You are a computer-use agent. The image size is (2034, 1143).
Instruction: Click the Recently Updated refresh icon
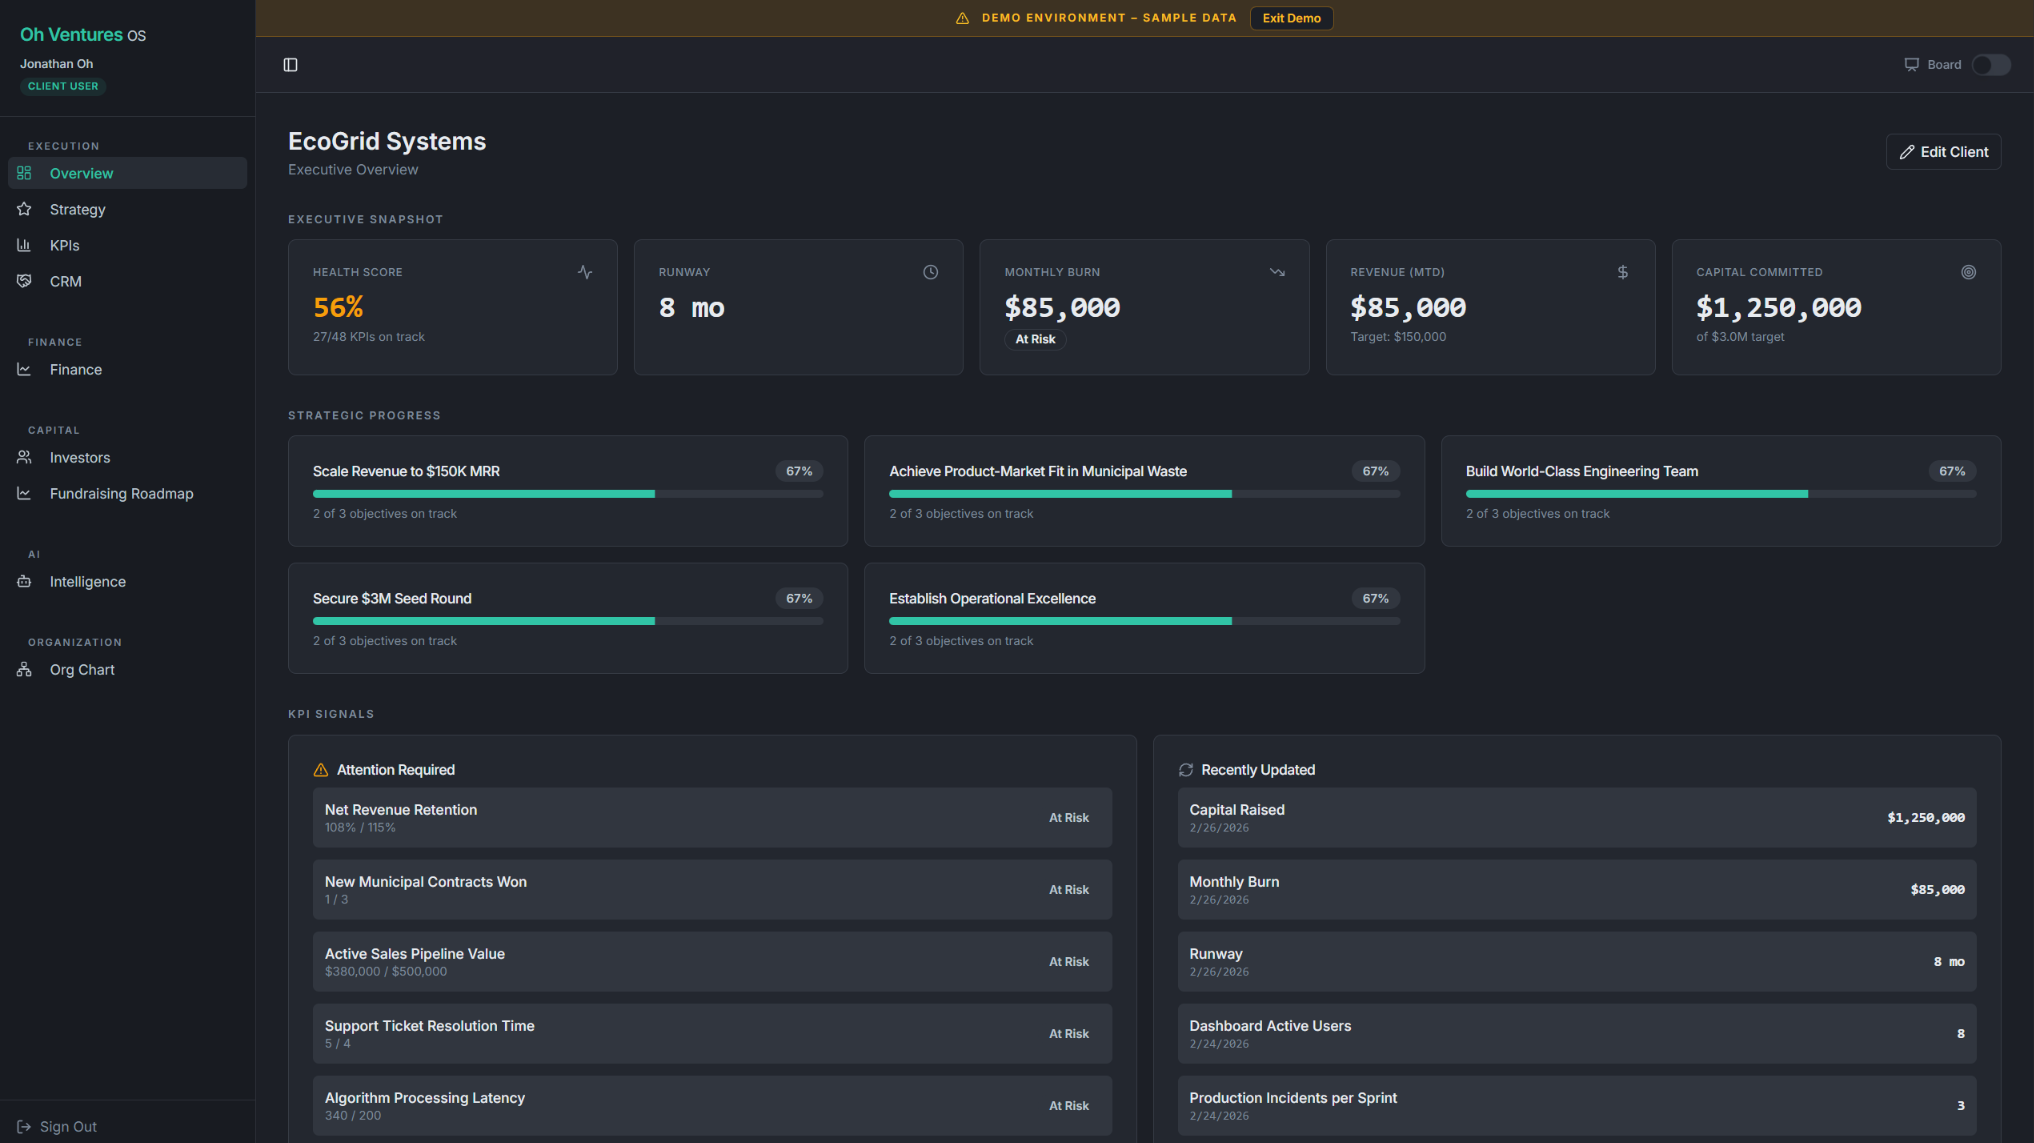pos(1186,770)
